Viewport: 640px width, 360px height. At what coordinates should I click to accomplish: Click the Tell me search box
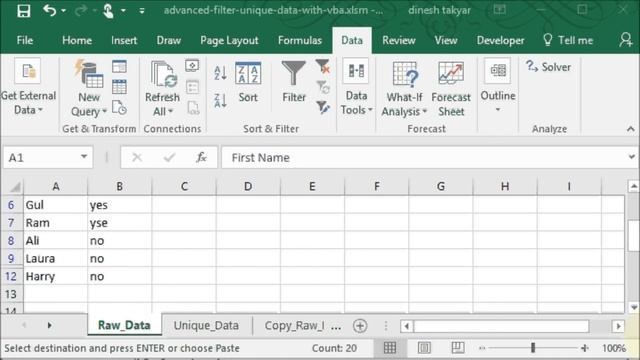click(x=568, y=40)
